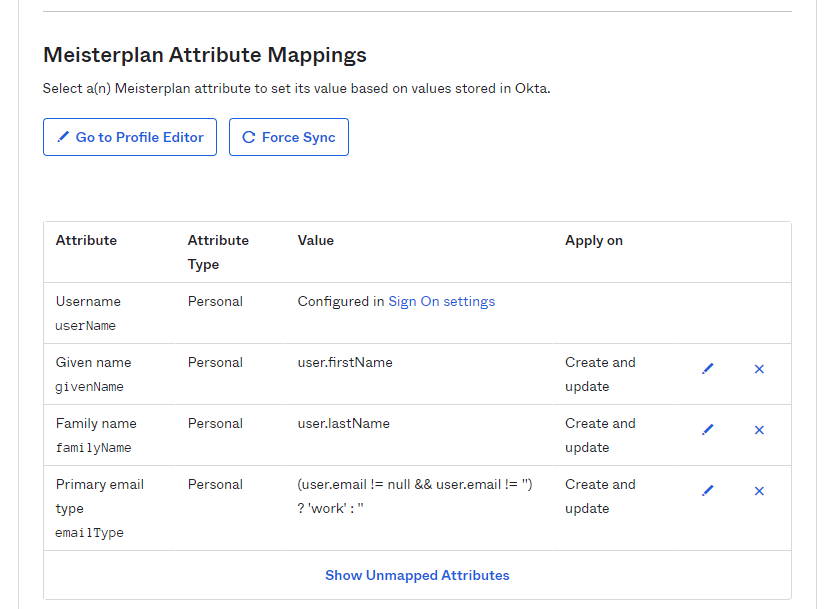
Task: Click Personal type in Given name row
Action: click(215, 362)
